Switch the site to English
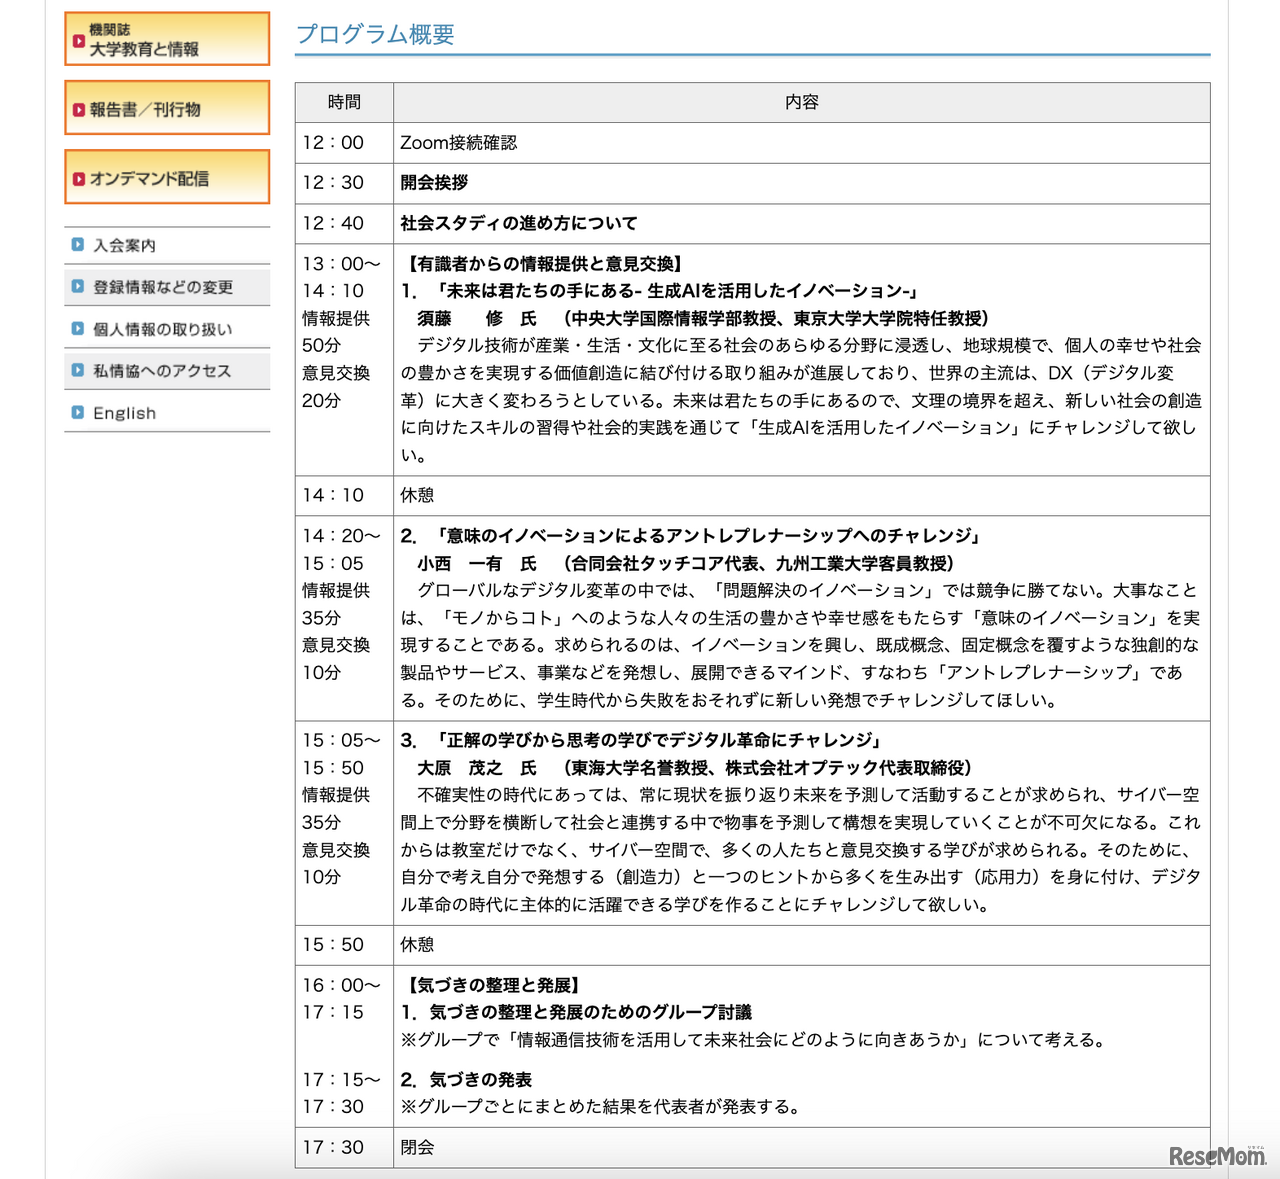 123,412
